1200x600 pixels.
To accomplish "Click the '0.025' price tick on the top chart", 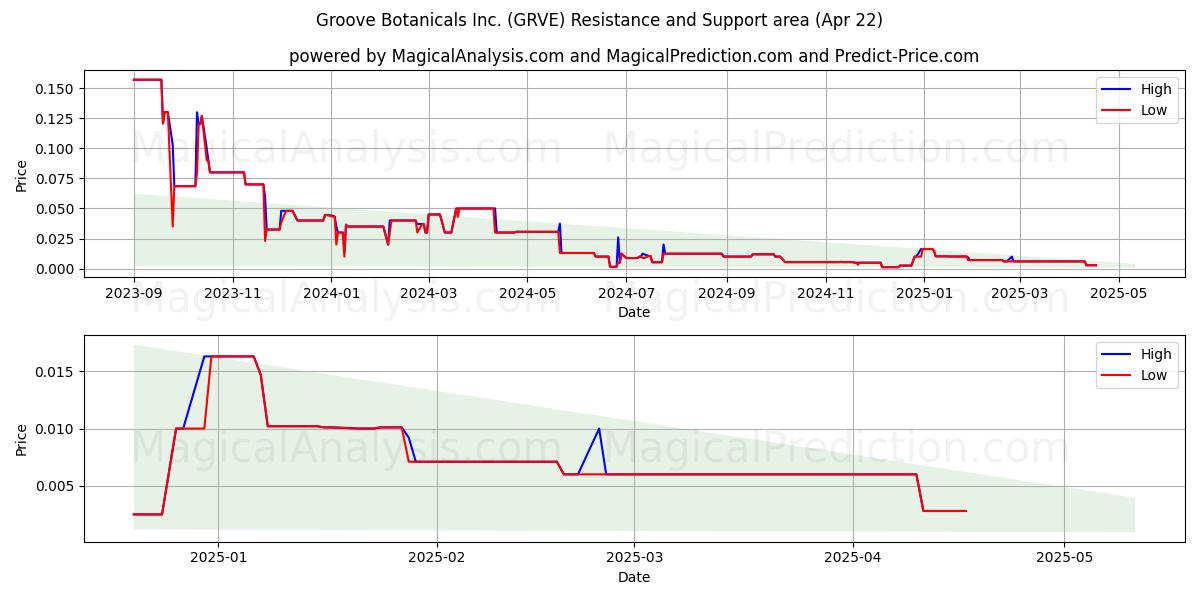I will coord(54,239).
